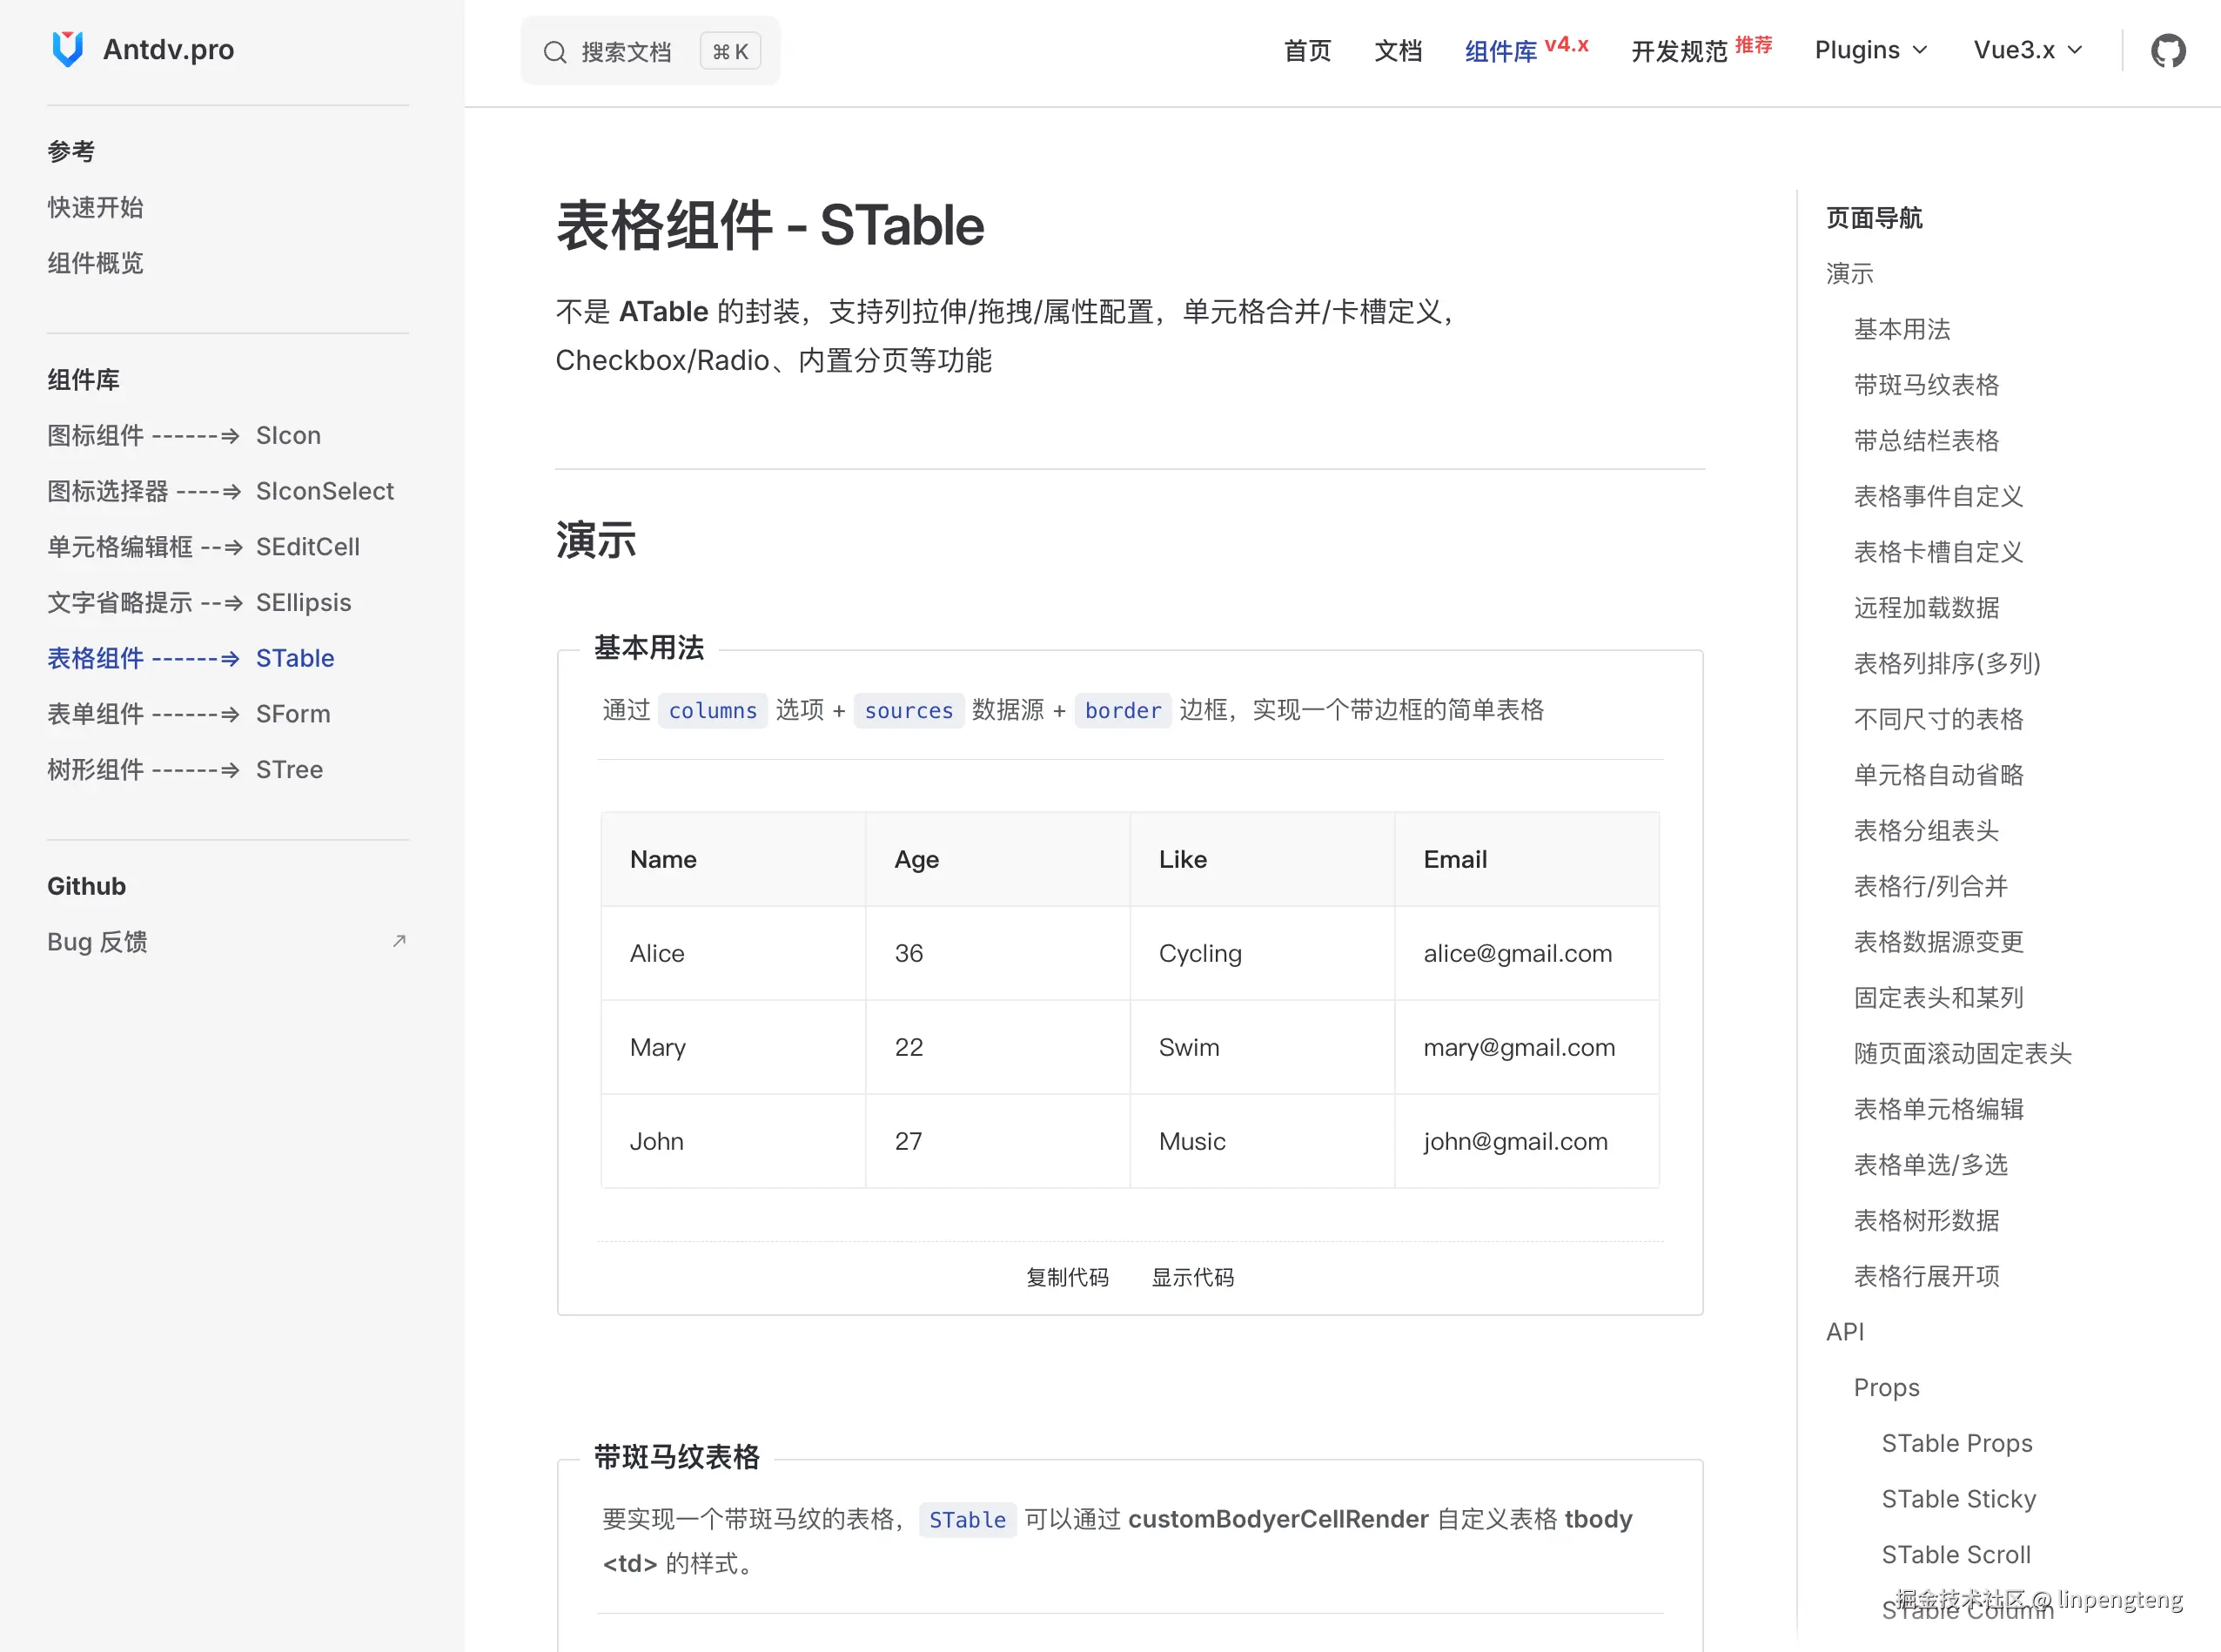Open STable Props in page navigation

(x=1956, y=1442)
